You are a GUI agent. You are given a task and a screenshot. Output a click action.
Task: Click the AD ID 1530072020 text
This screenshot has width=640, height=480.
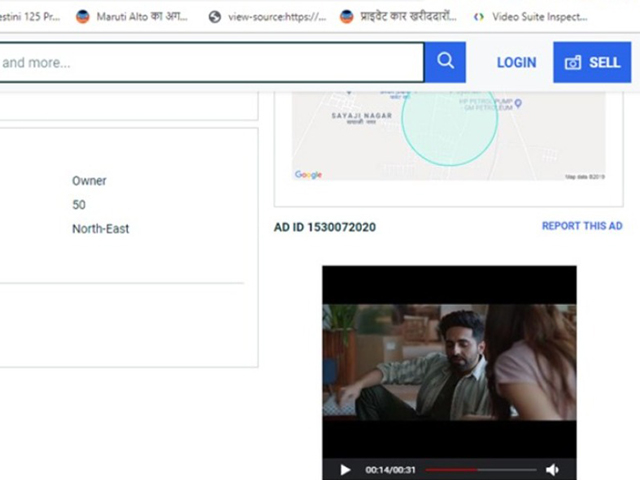[325, 227]
